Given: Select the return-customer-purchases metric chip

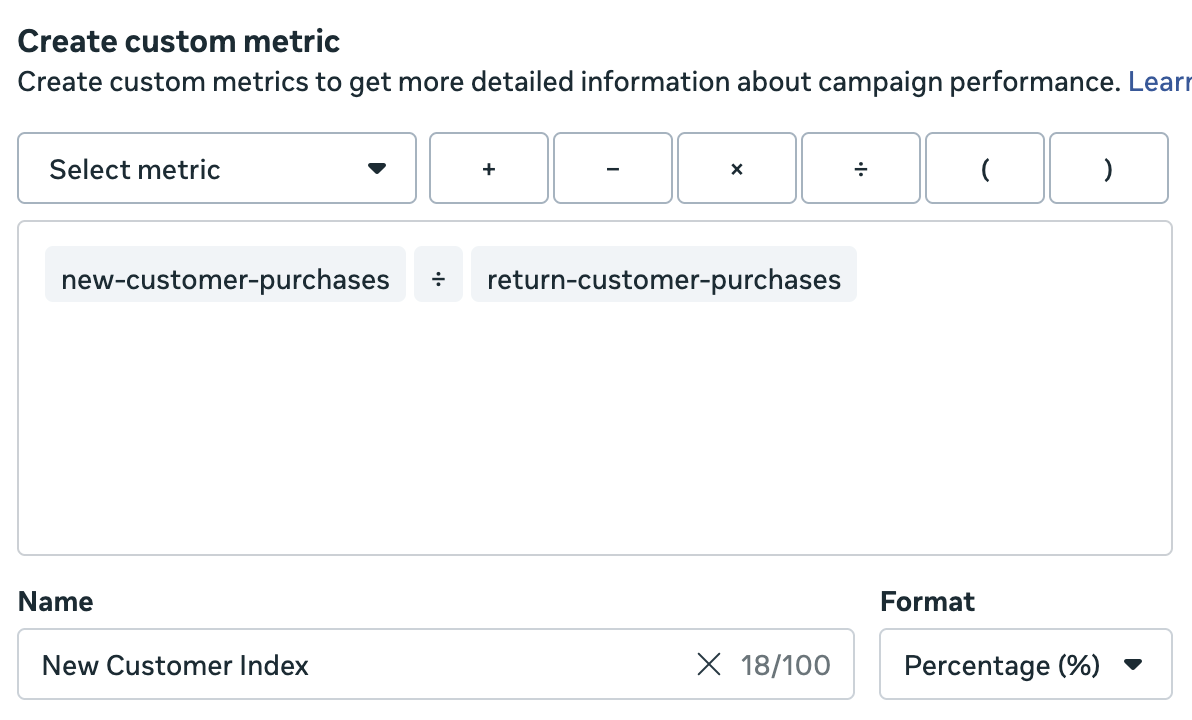Looking at the screenshot, I should click(x=663, y=280).
